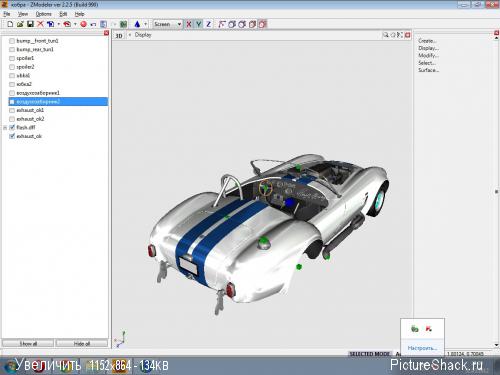
Task: Click the Hide all button
Action: pos(82,343)
